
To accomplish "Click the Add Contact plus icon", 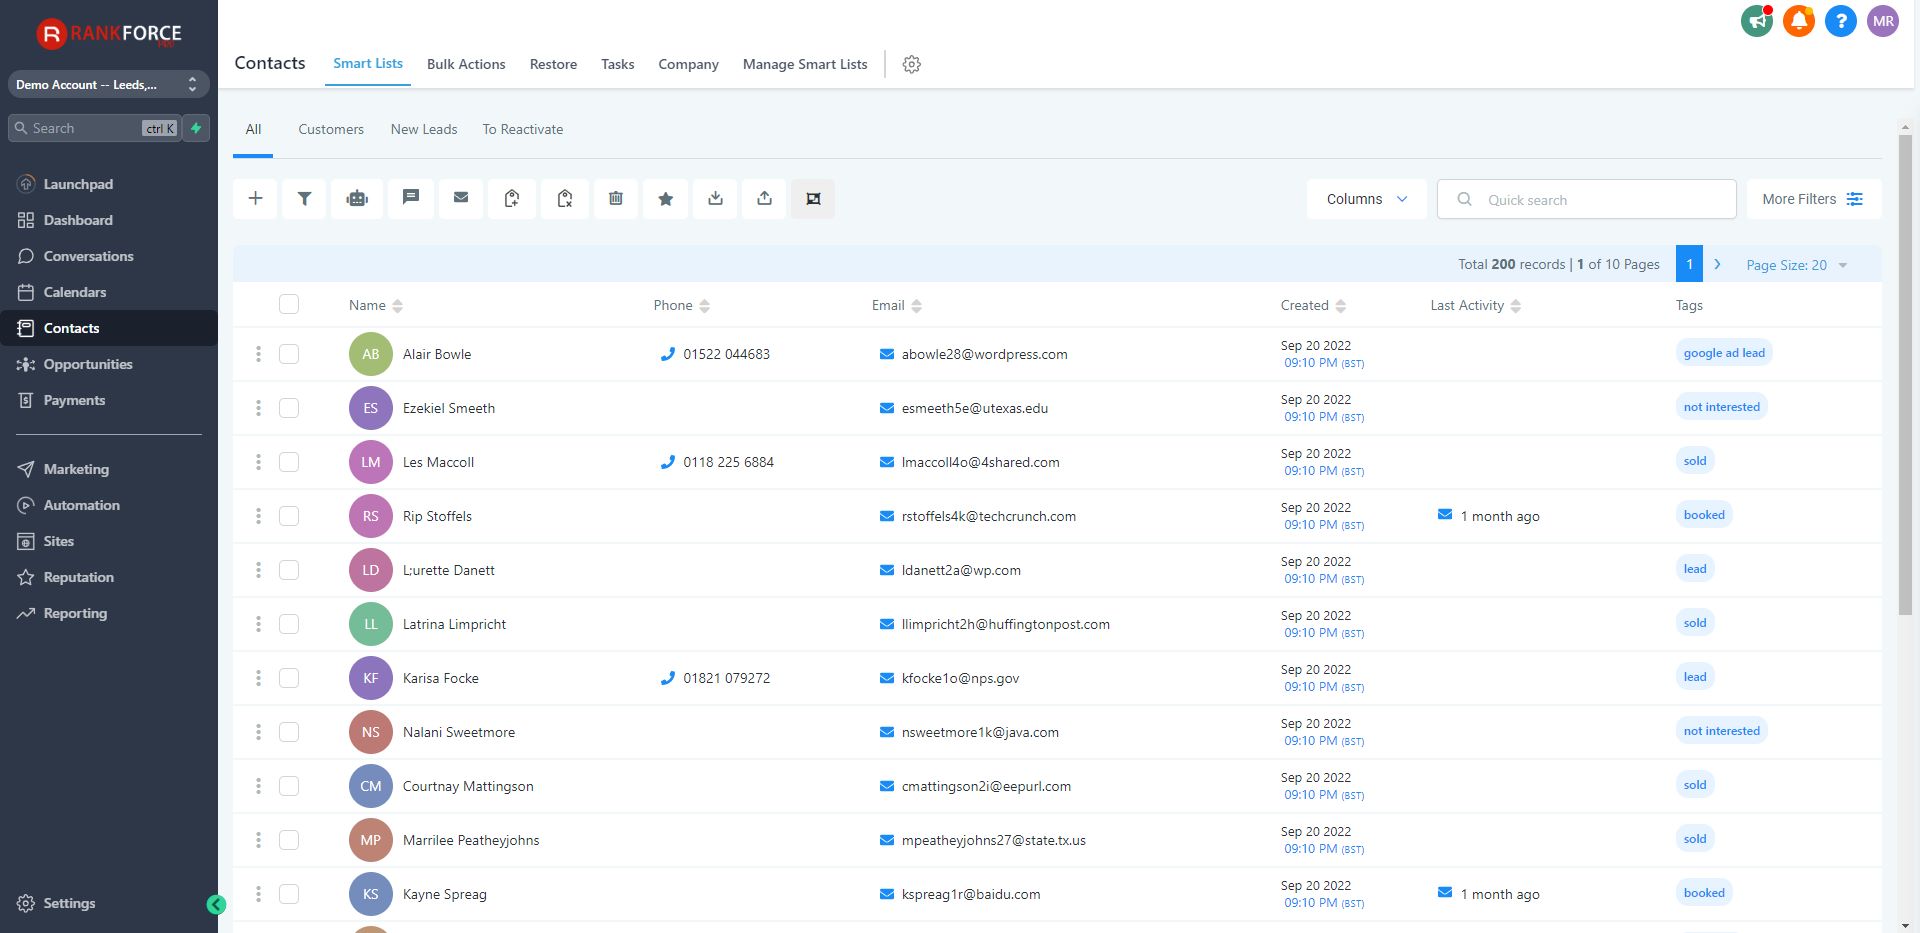I will [x=256, y=199].
